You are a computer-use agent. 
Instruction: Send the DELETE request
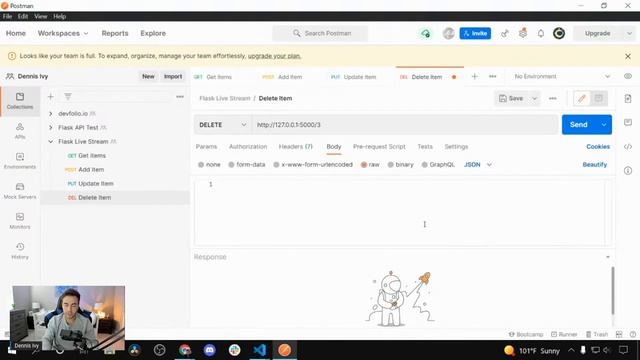click(579, 125)
